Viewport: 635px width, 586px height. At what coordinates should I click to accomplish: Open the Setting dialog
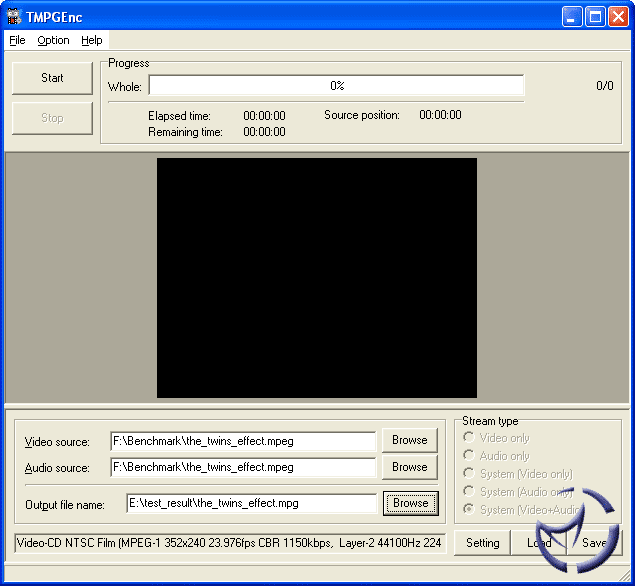click(482, 543)
